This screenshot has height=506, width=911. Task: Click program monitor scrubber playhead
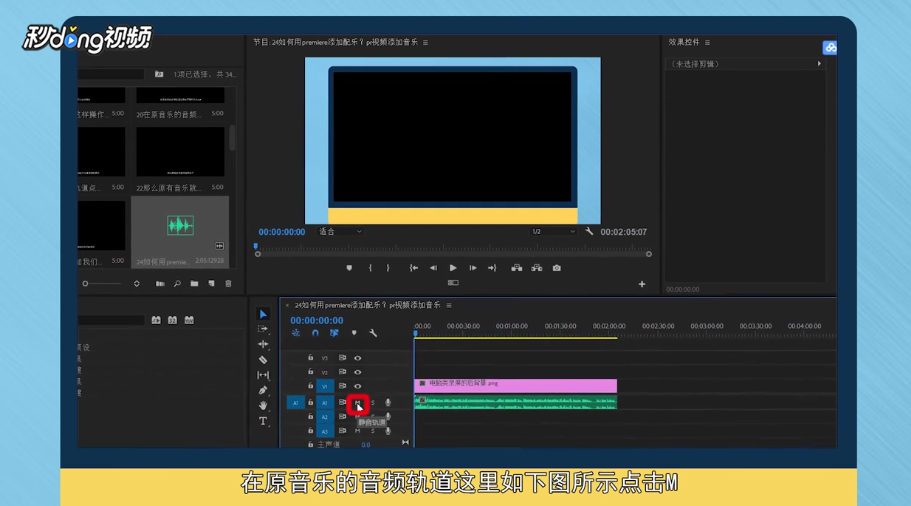click(x=256, y=246)
